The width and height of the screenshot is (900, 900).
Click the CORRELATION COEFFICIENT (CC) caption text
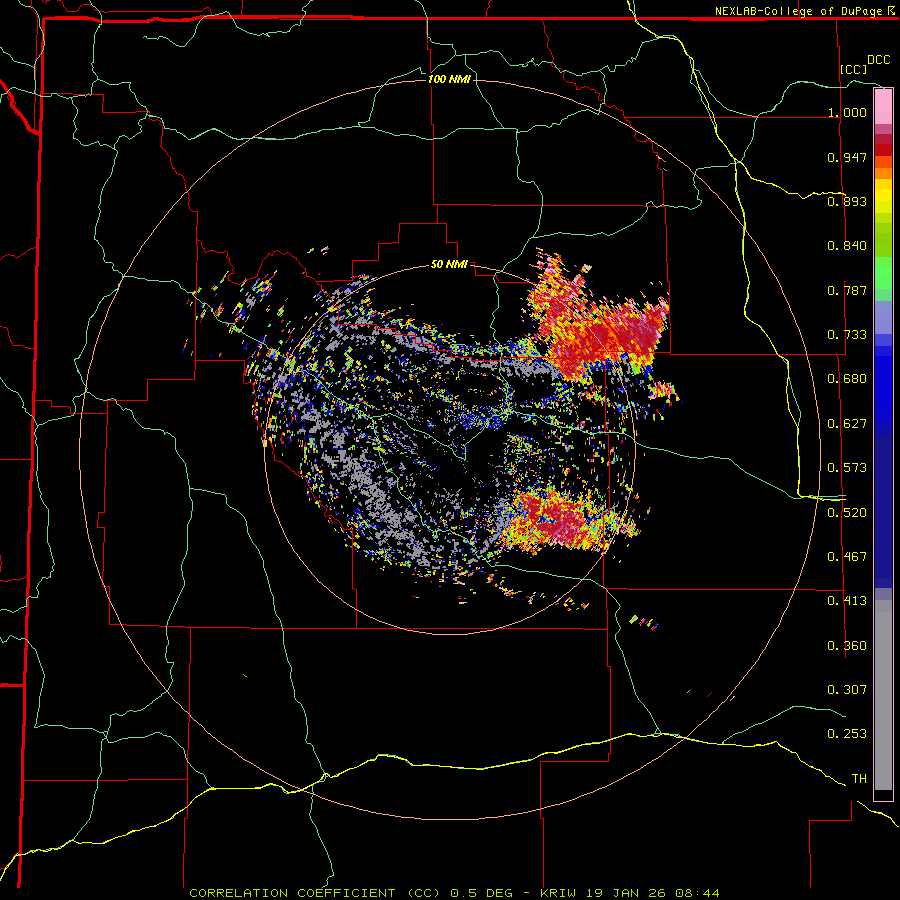[x=315, y=893]
